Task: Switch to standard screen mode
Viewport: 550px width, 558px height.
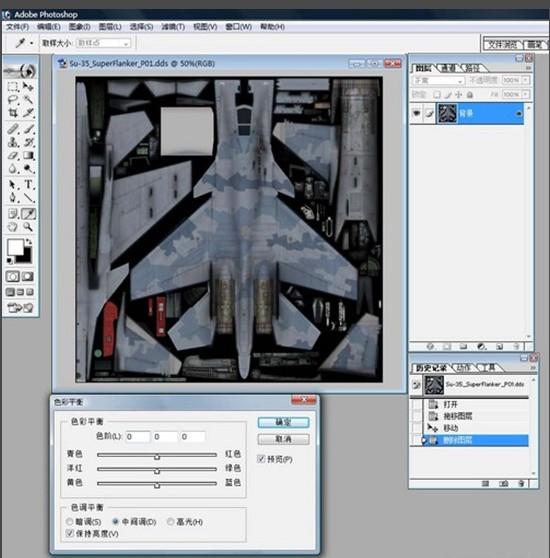Action: [10, 292]
